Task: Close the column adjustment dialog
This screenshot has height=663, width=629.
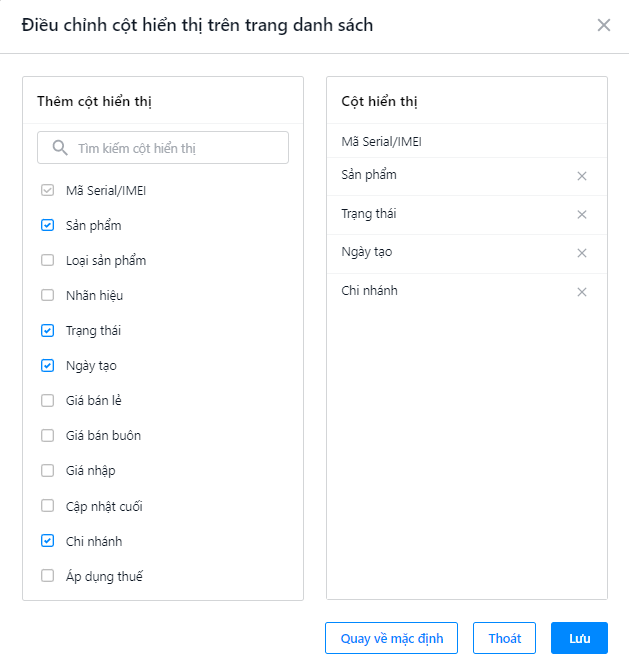Action: click(604, 25)
